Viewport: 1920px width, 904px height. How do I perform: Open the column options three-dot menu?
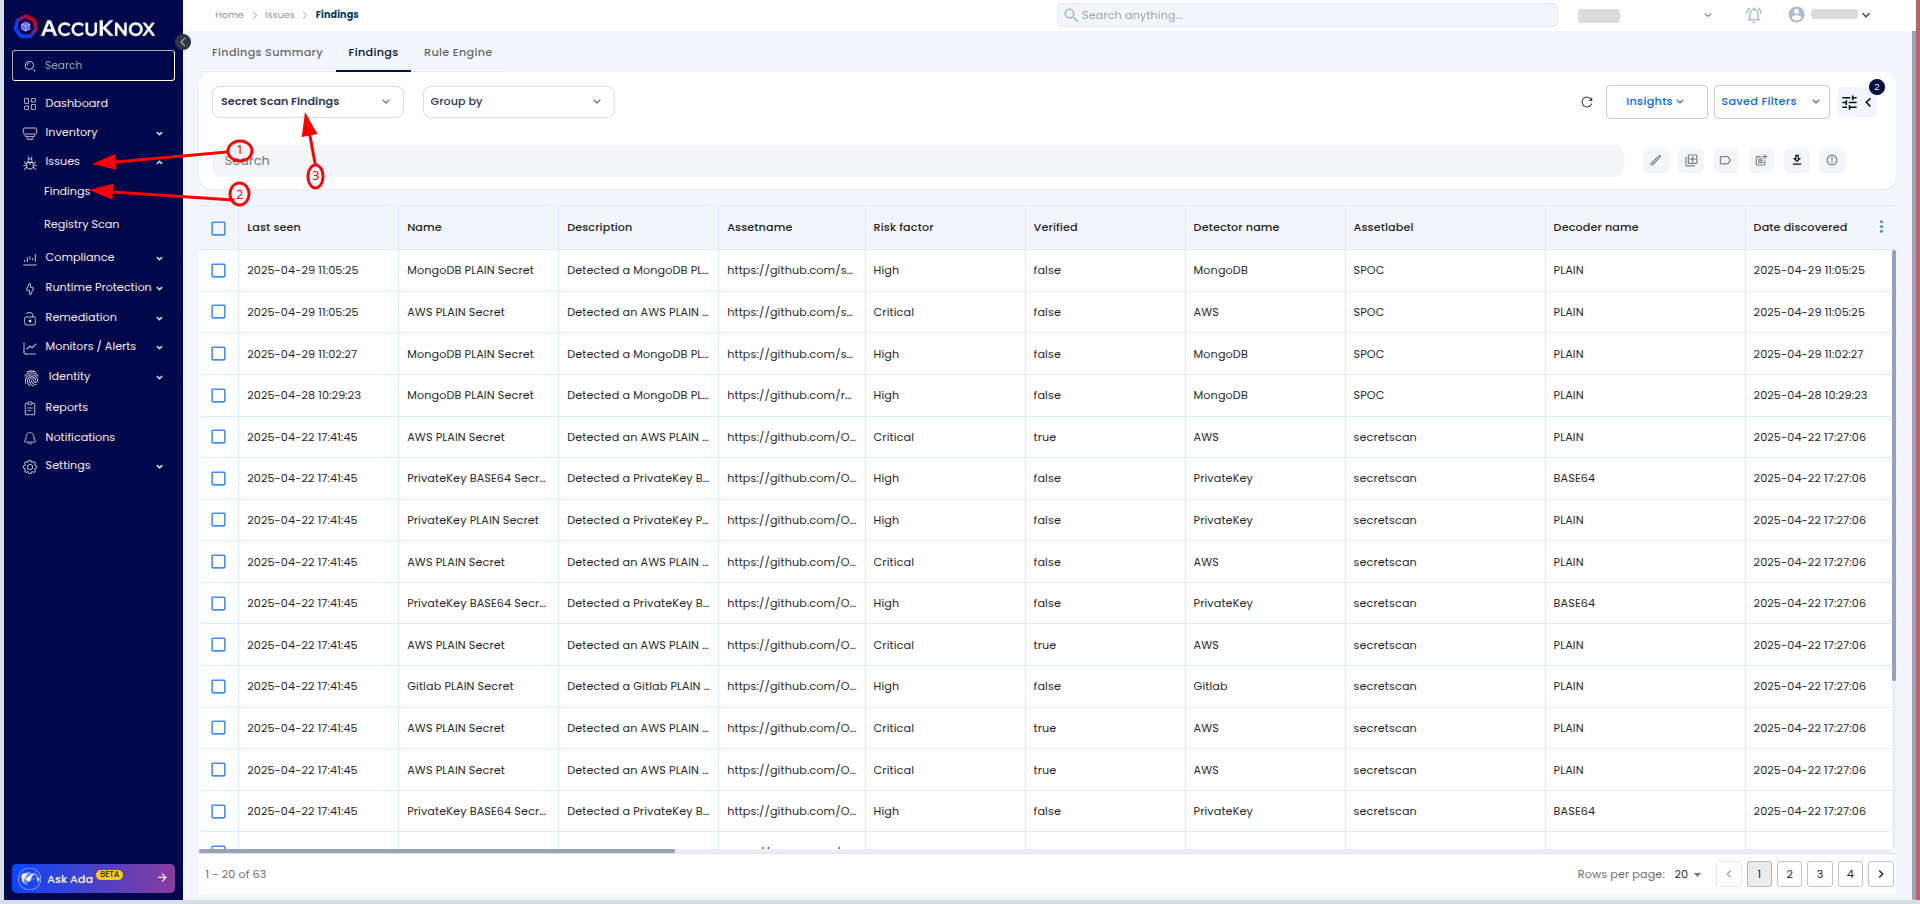click(x=1881, y=227)
